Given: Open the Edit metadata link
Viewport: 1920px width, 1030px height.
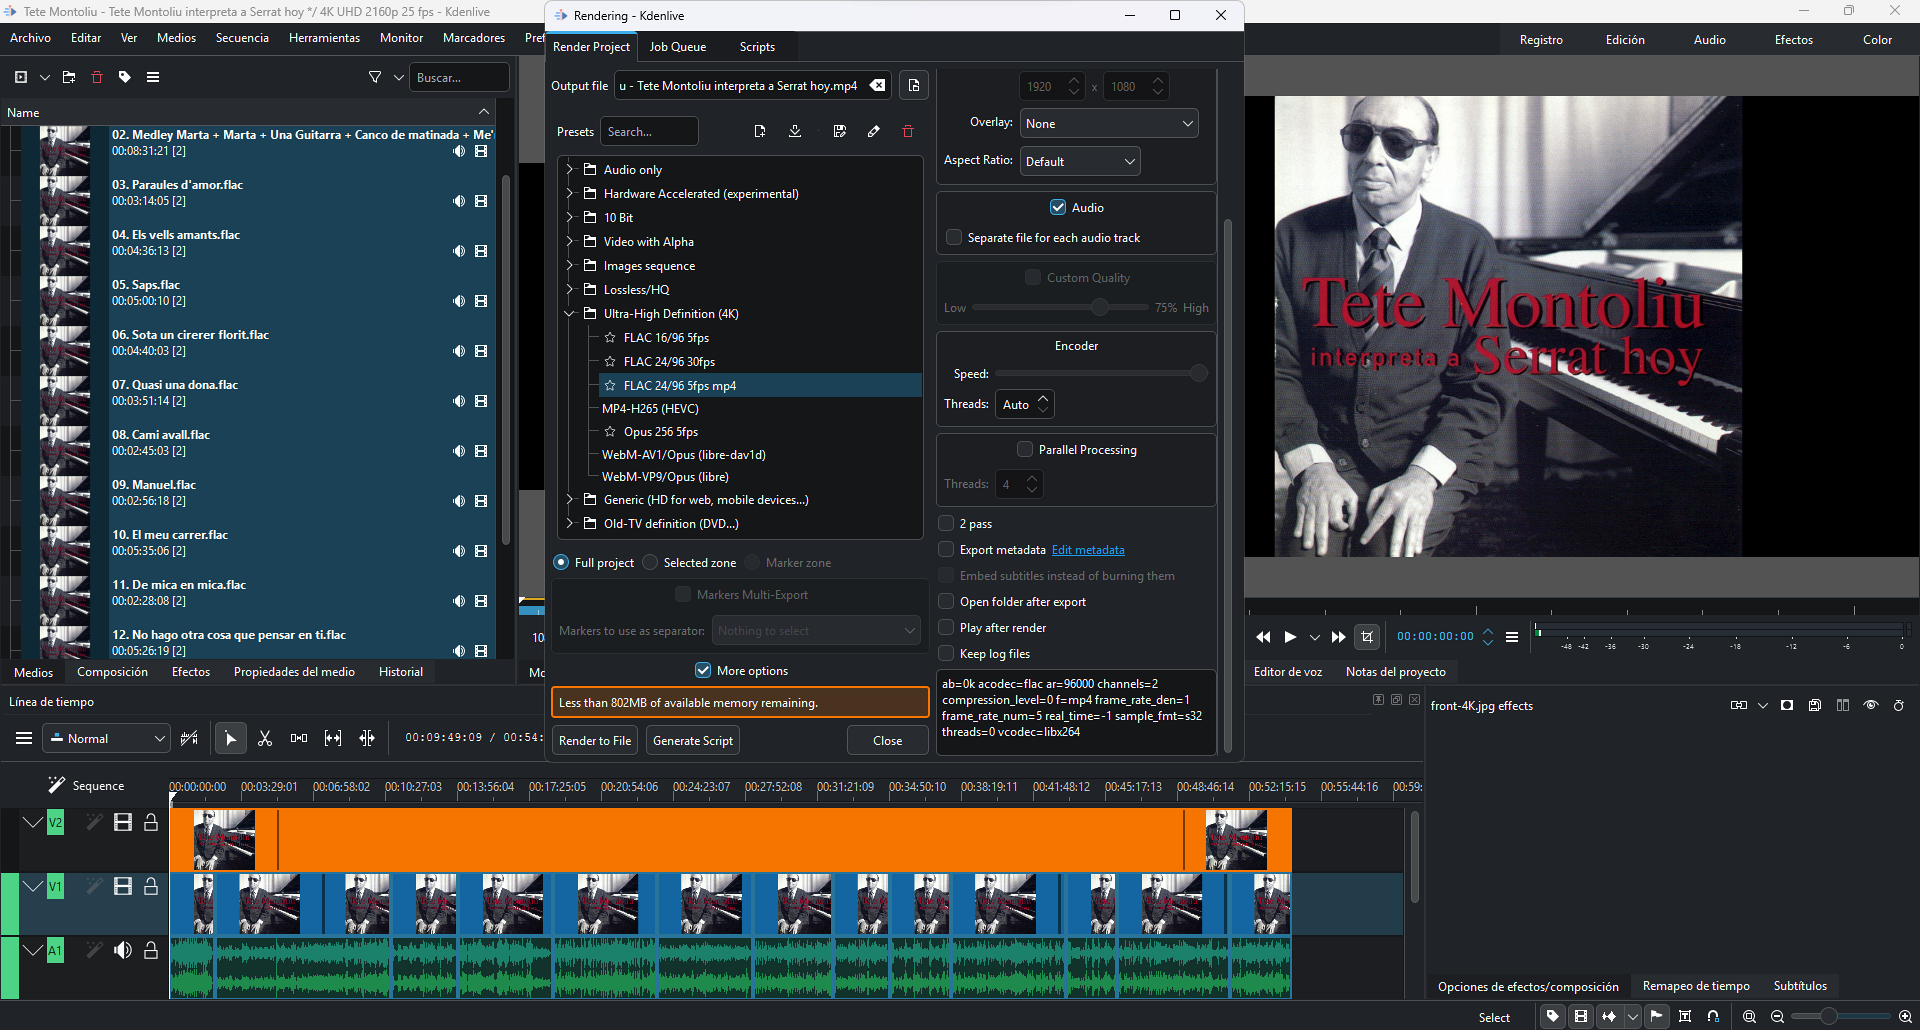Looking at the screenshot, I should [x=1088, y=550].
